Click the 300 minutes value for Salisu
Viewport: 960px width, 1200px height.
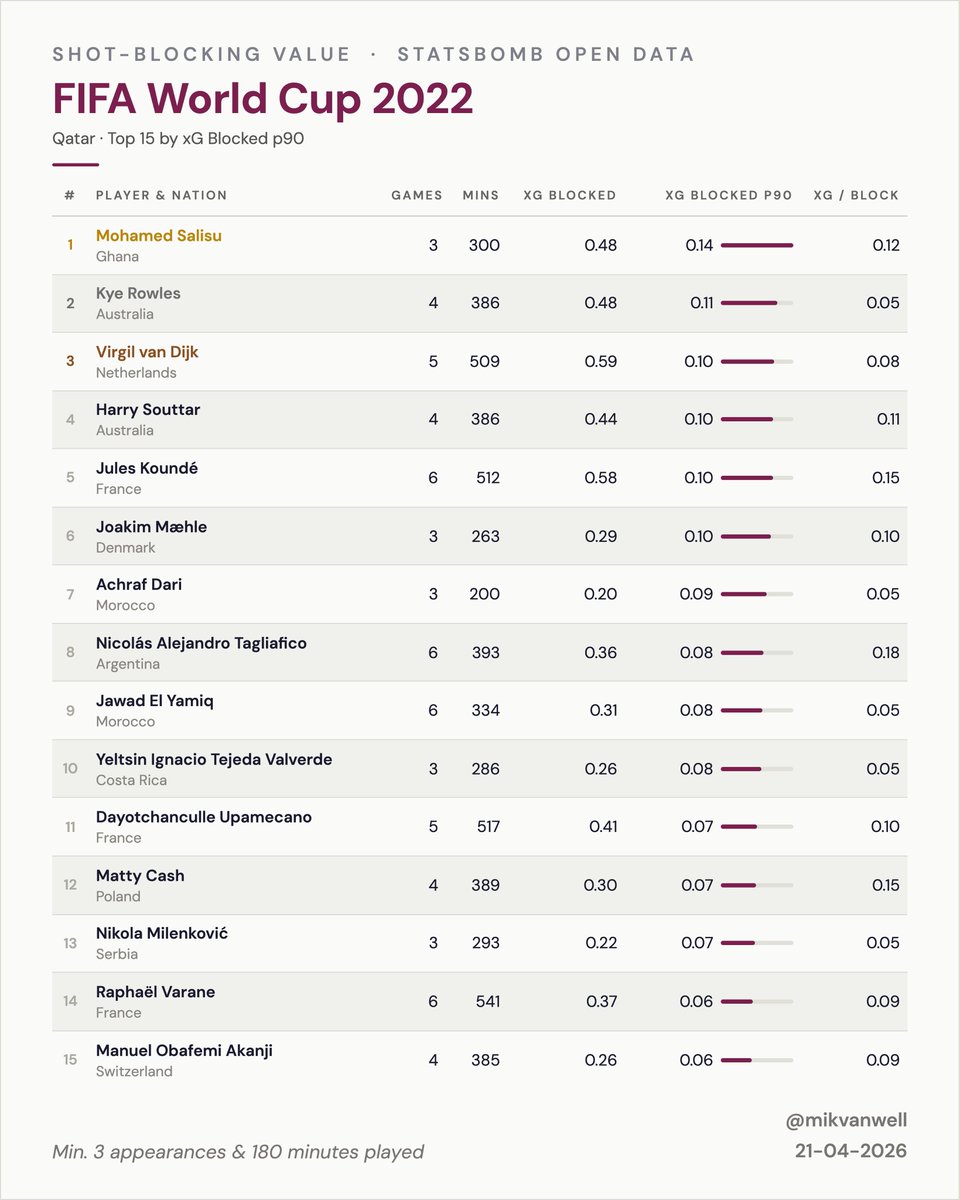click(484, 245)
